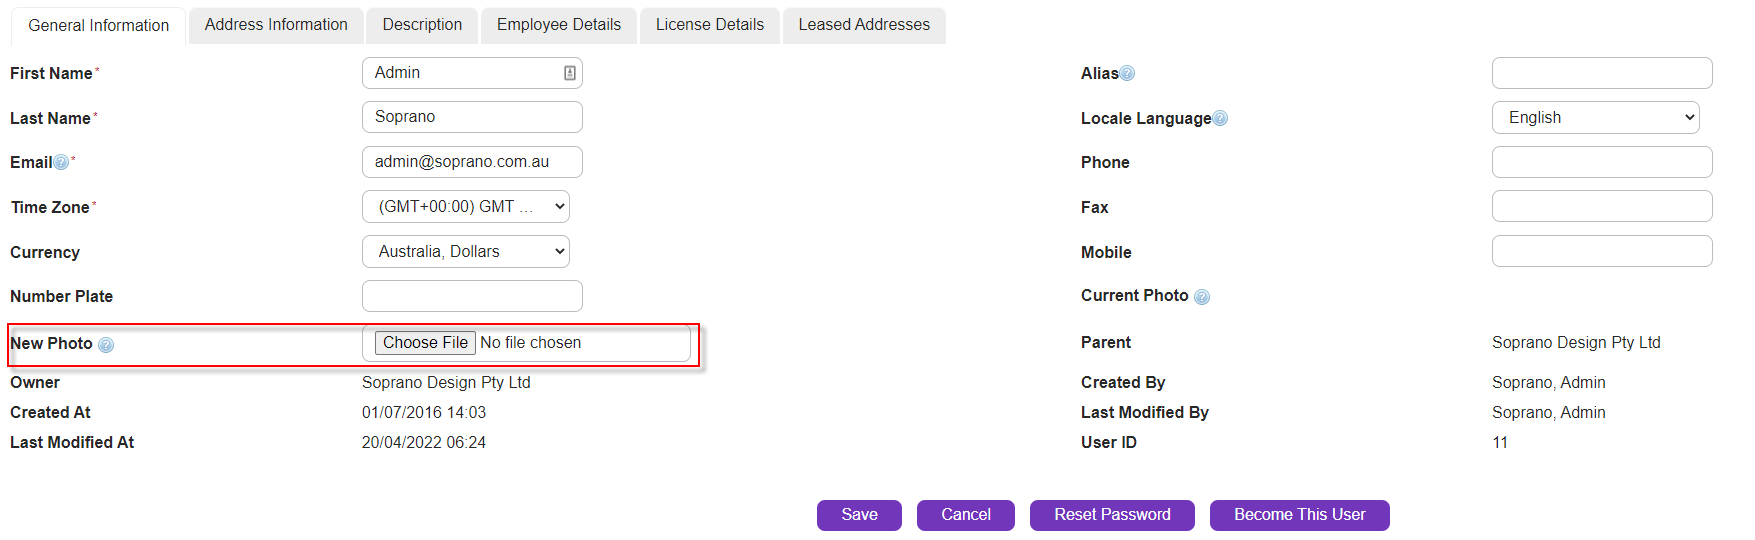Switch to the Address Information tab
Screen dimensions: 1755x540
pos(276,25)
